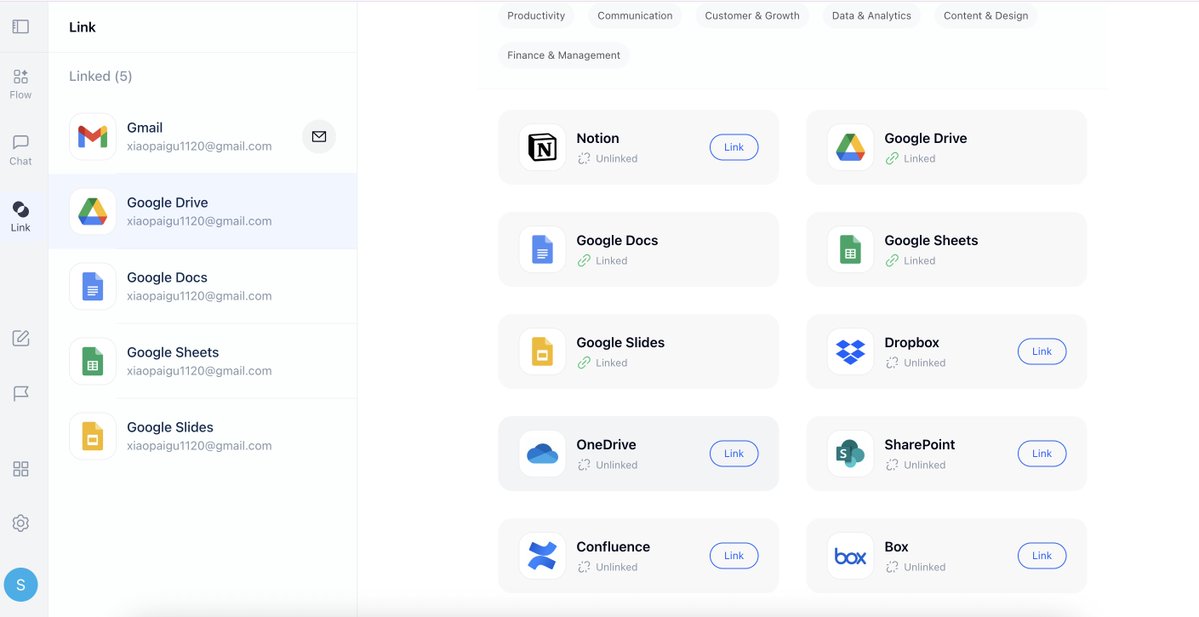Click Google Docs logo in linked list
The image size is (1199, 617).
coord(93,287)
